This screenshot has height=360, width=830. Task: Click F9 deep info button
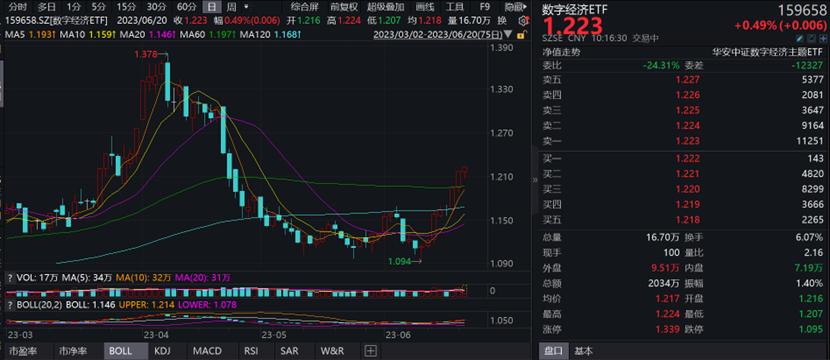[x=484, y=7]
